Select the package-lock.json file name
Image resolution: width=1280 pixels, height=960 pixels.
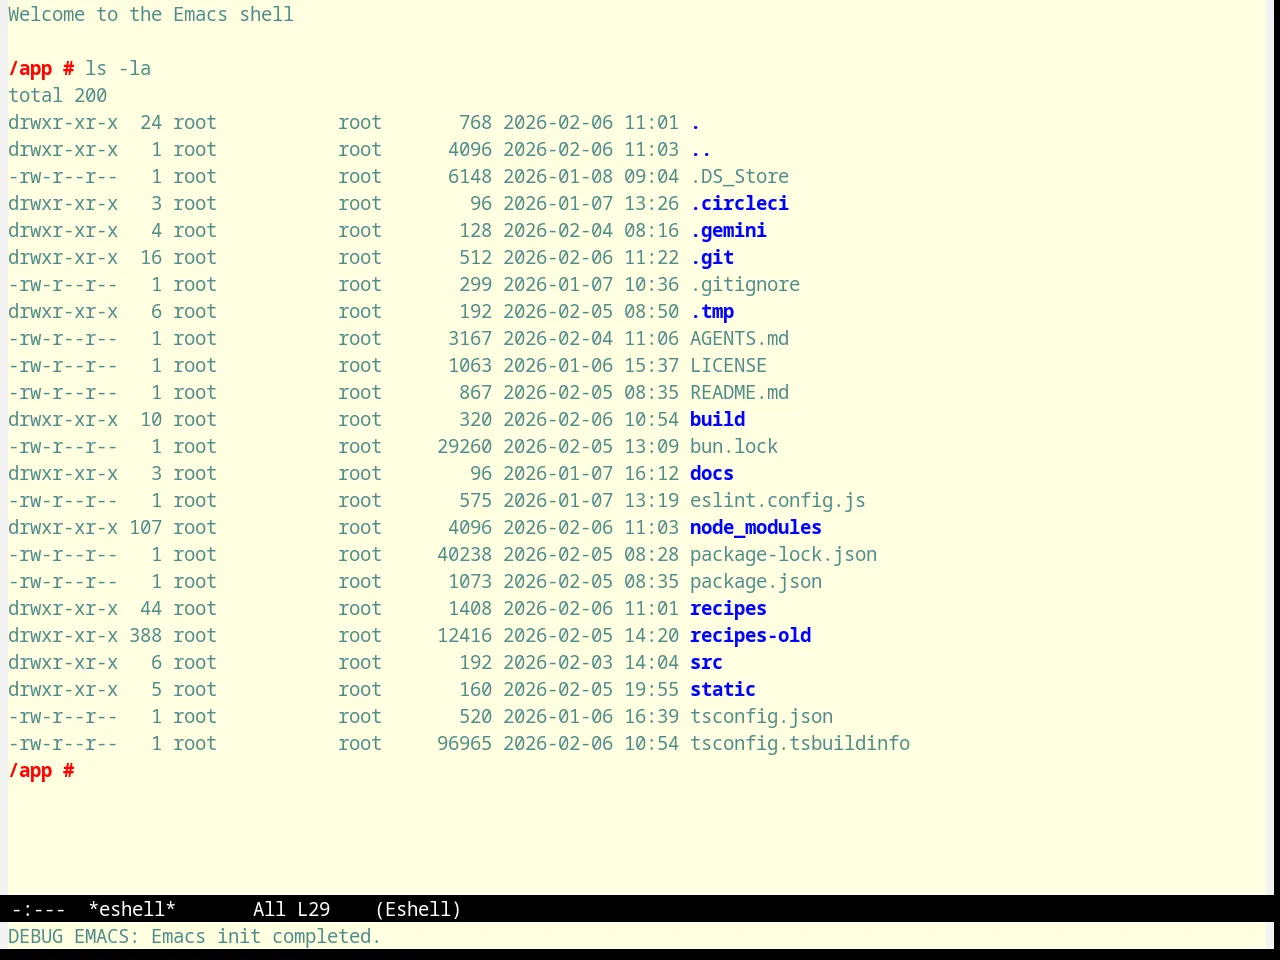(783, 555)
